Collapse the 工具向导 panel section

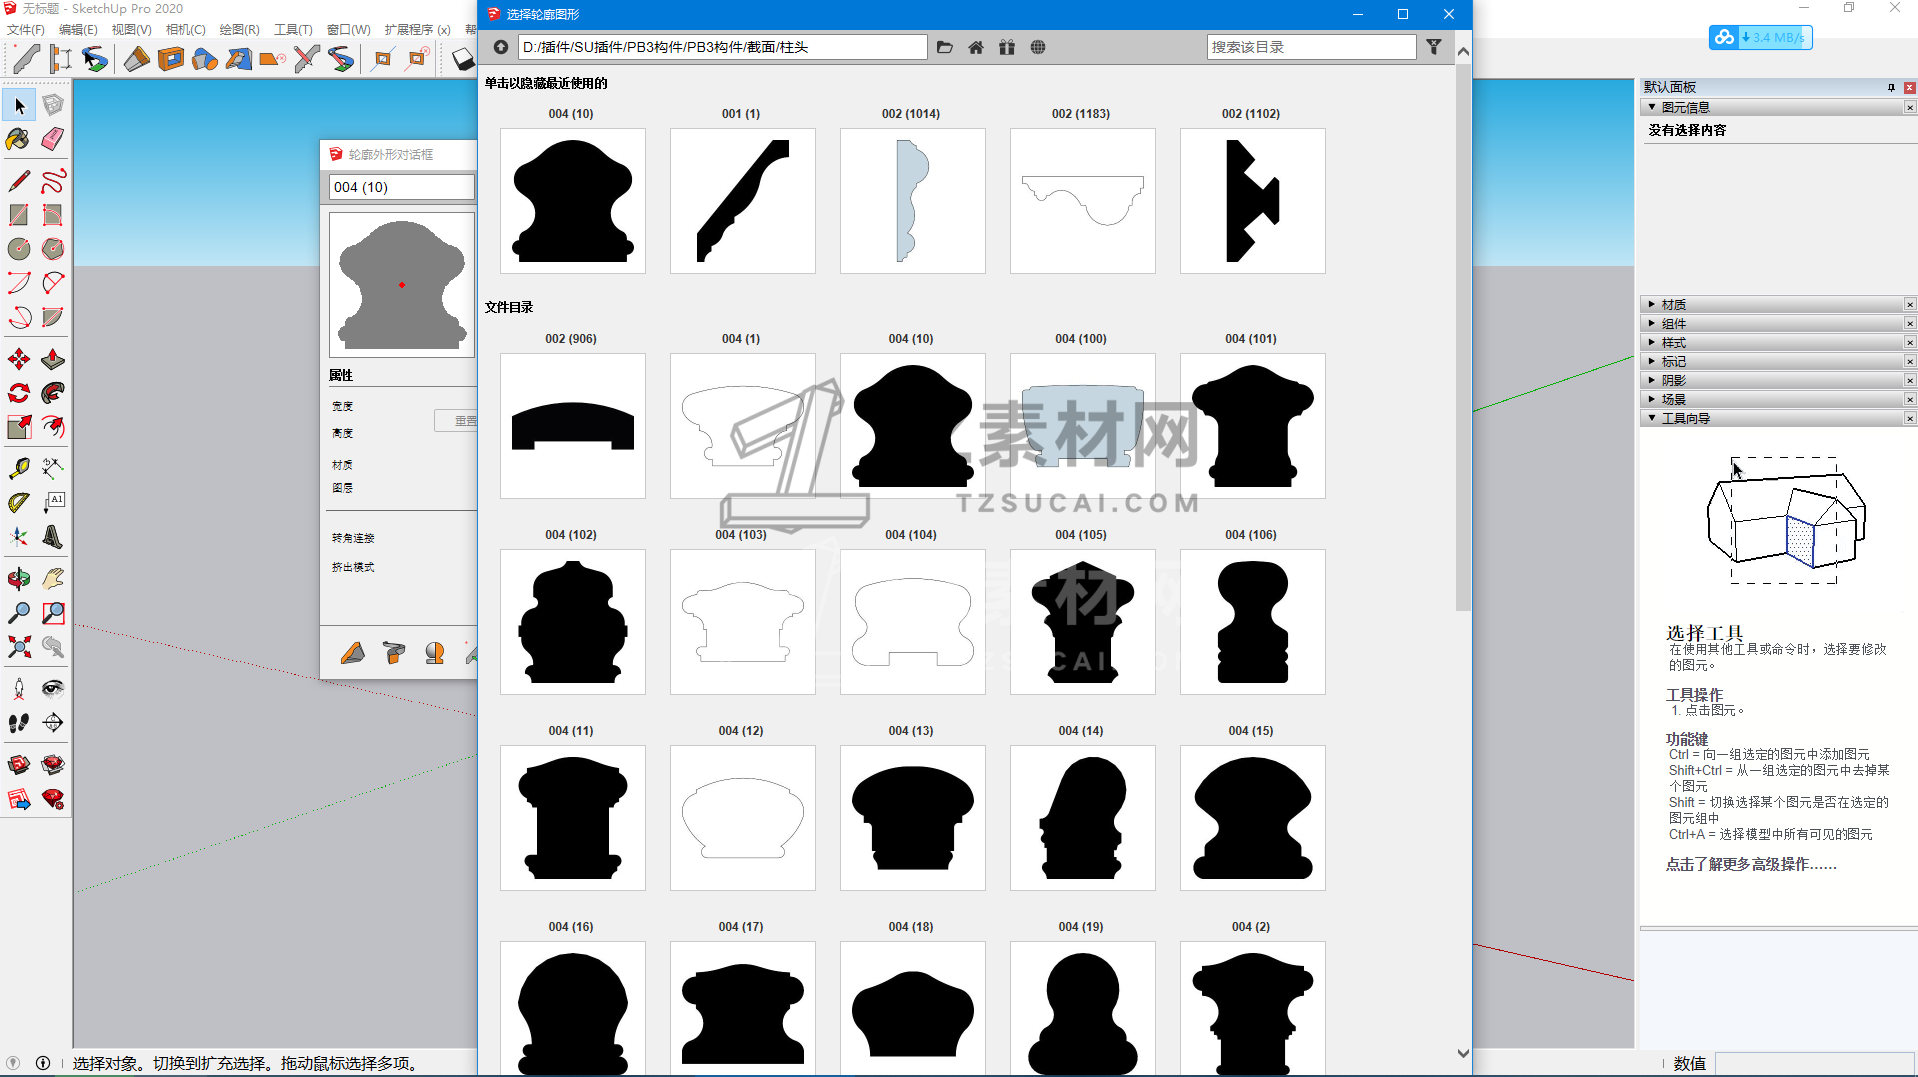point(1685,419)
